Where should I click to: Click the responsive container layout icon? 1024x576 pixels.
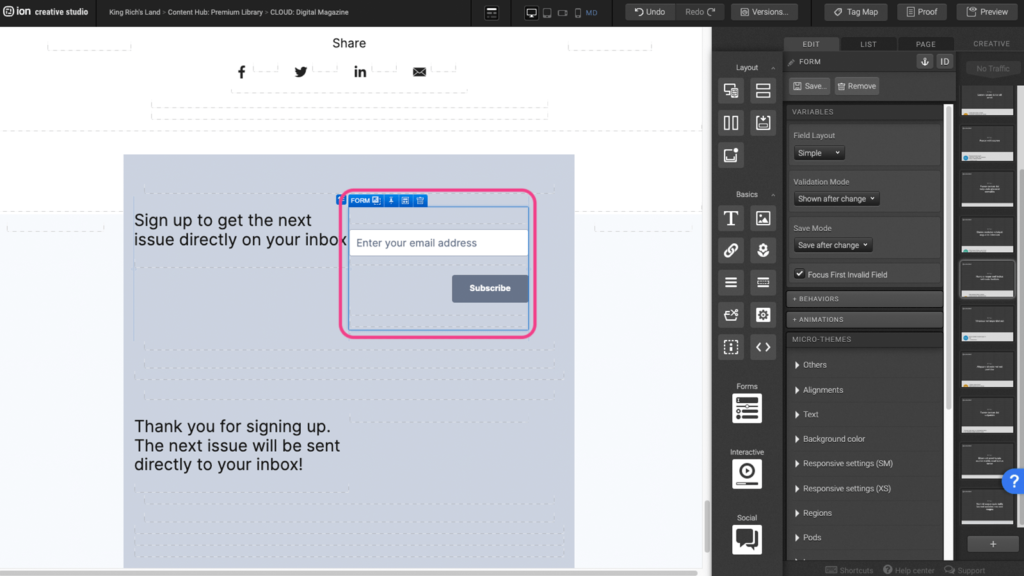pos(731,90)
